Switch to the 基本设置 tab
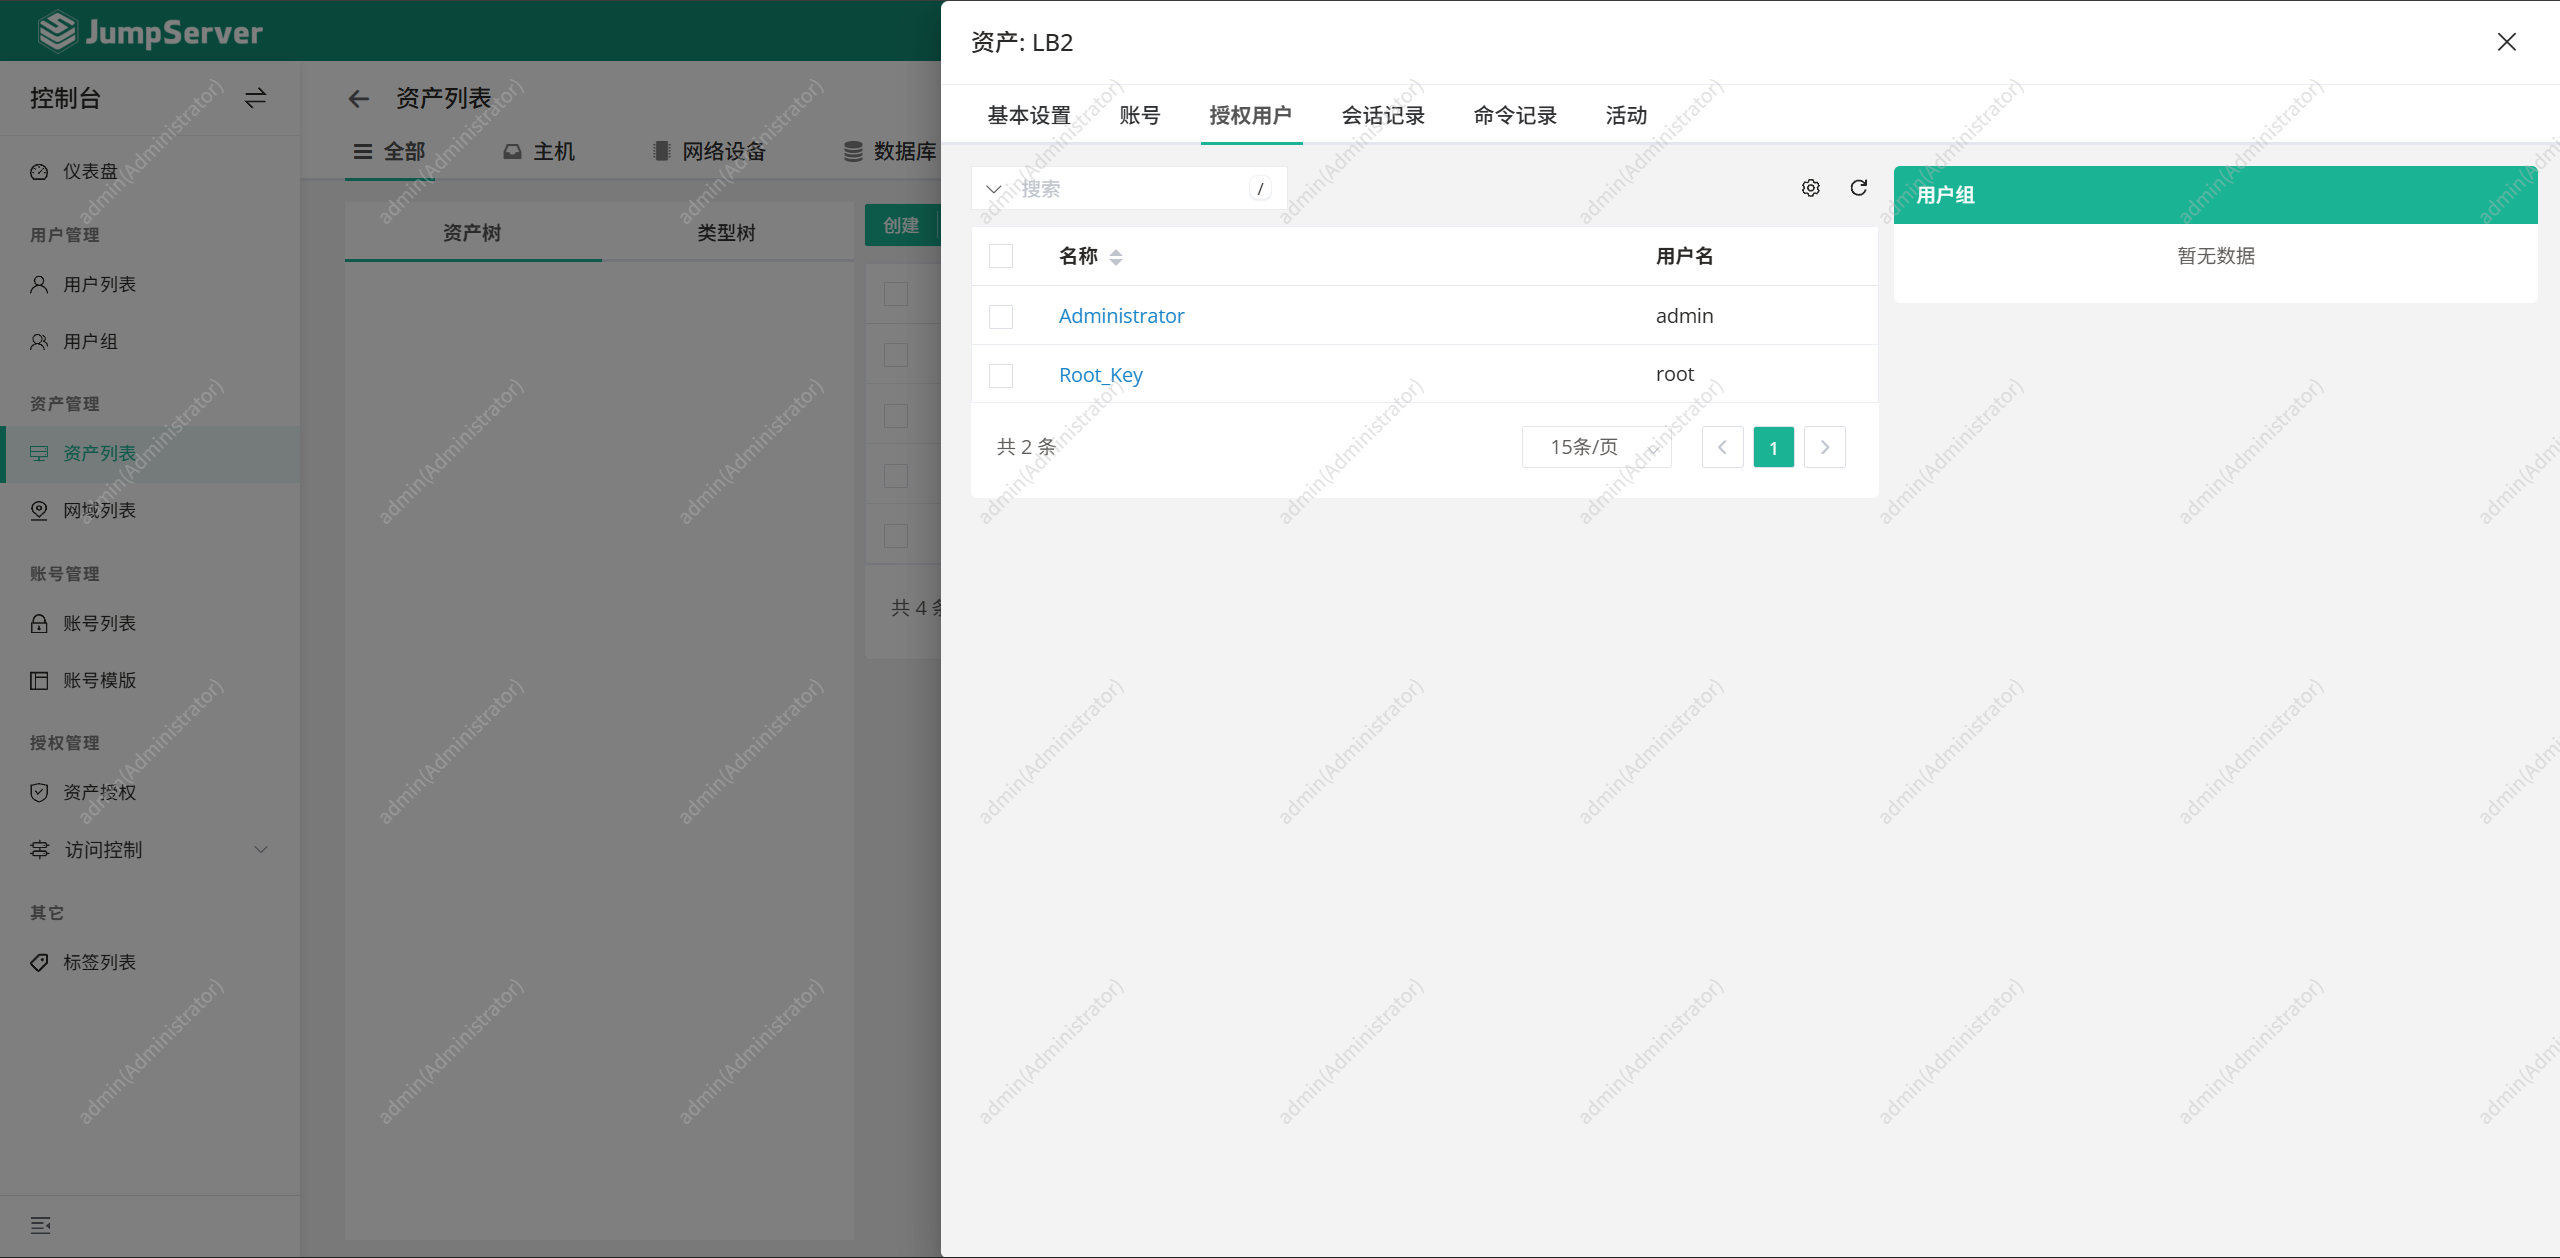Image resolution: width=2560 pixels, height=1258 pixels. coord(1029,116)
